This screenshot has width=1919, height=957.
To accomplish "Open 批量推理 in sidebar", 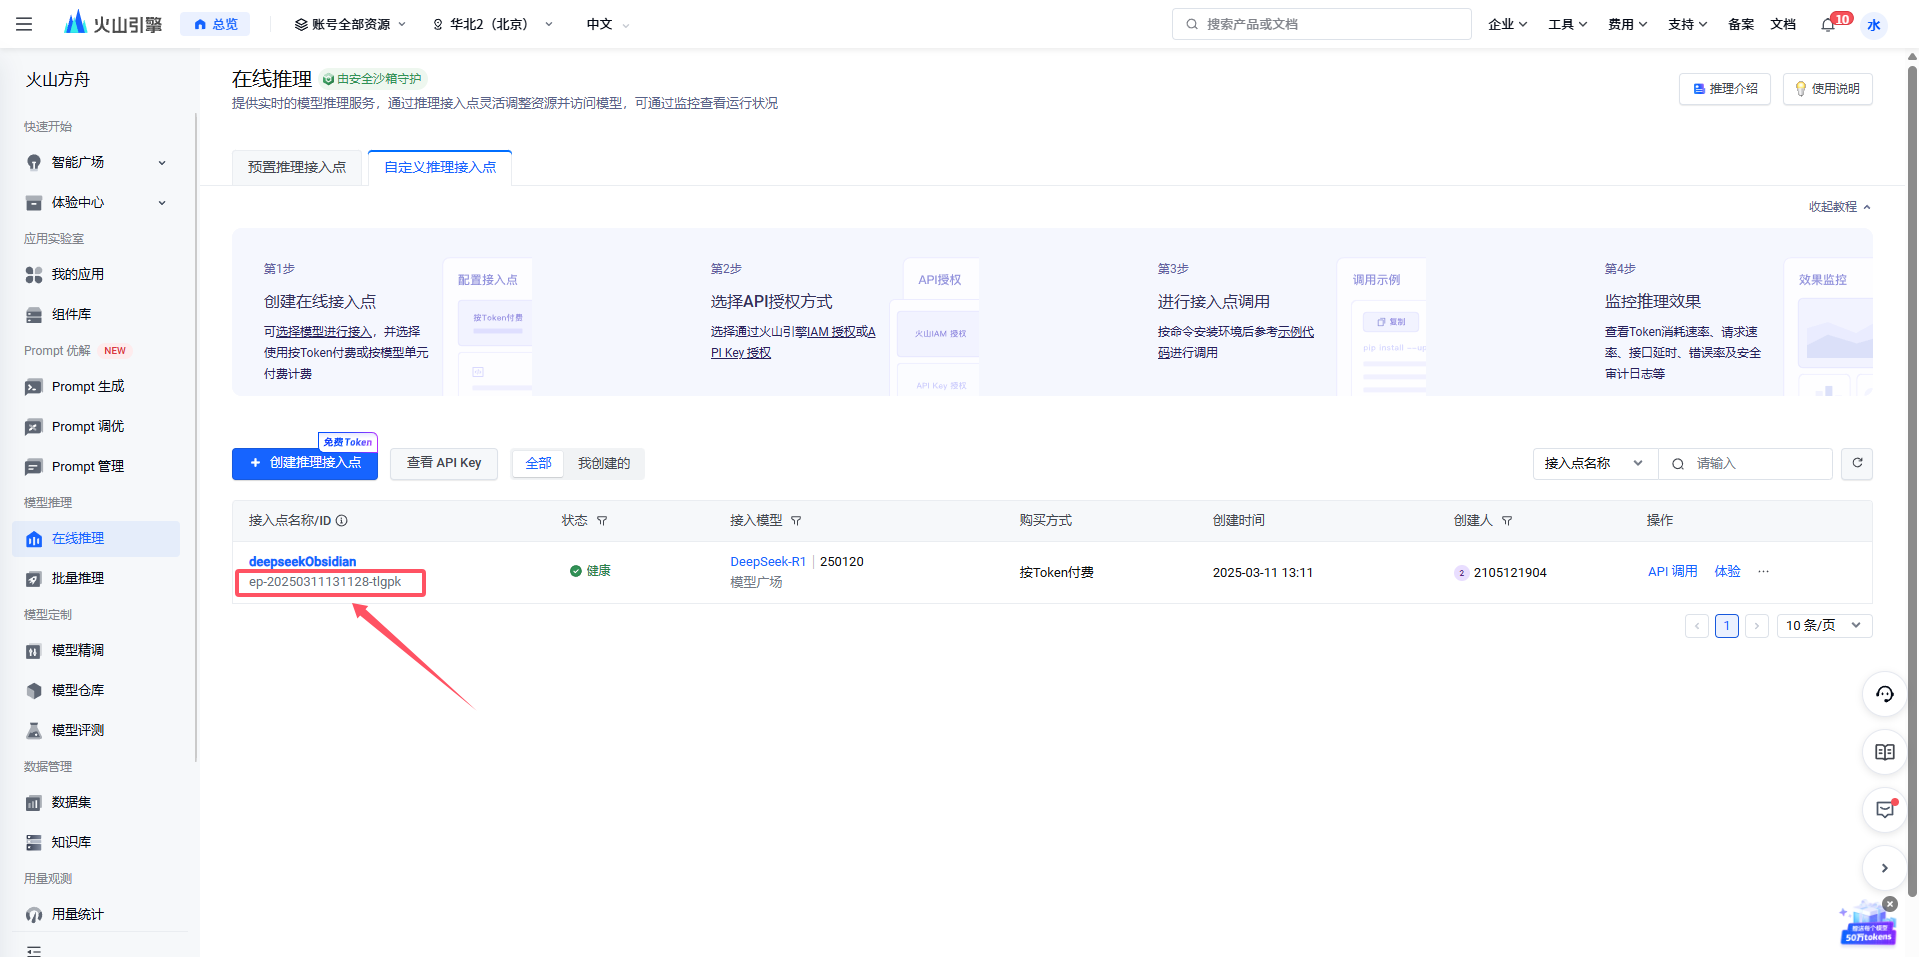I will [x=96, y=578].
